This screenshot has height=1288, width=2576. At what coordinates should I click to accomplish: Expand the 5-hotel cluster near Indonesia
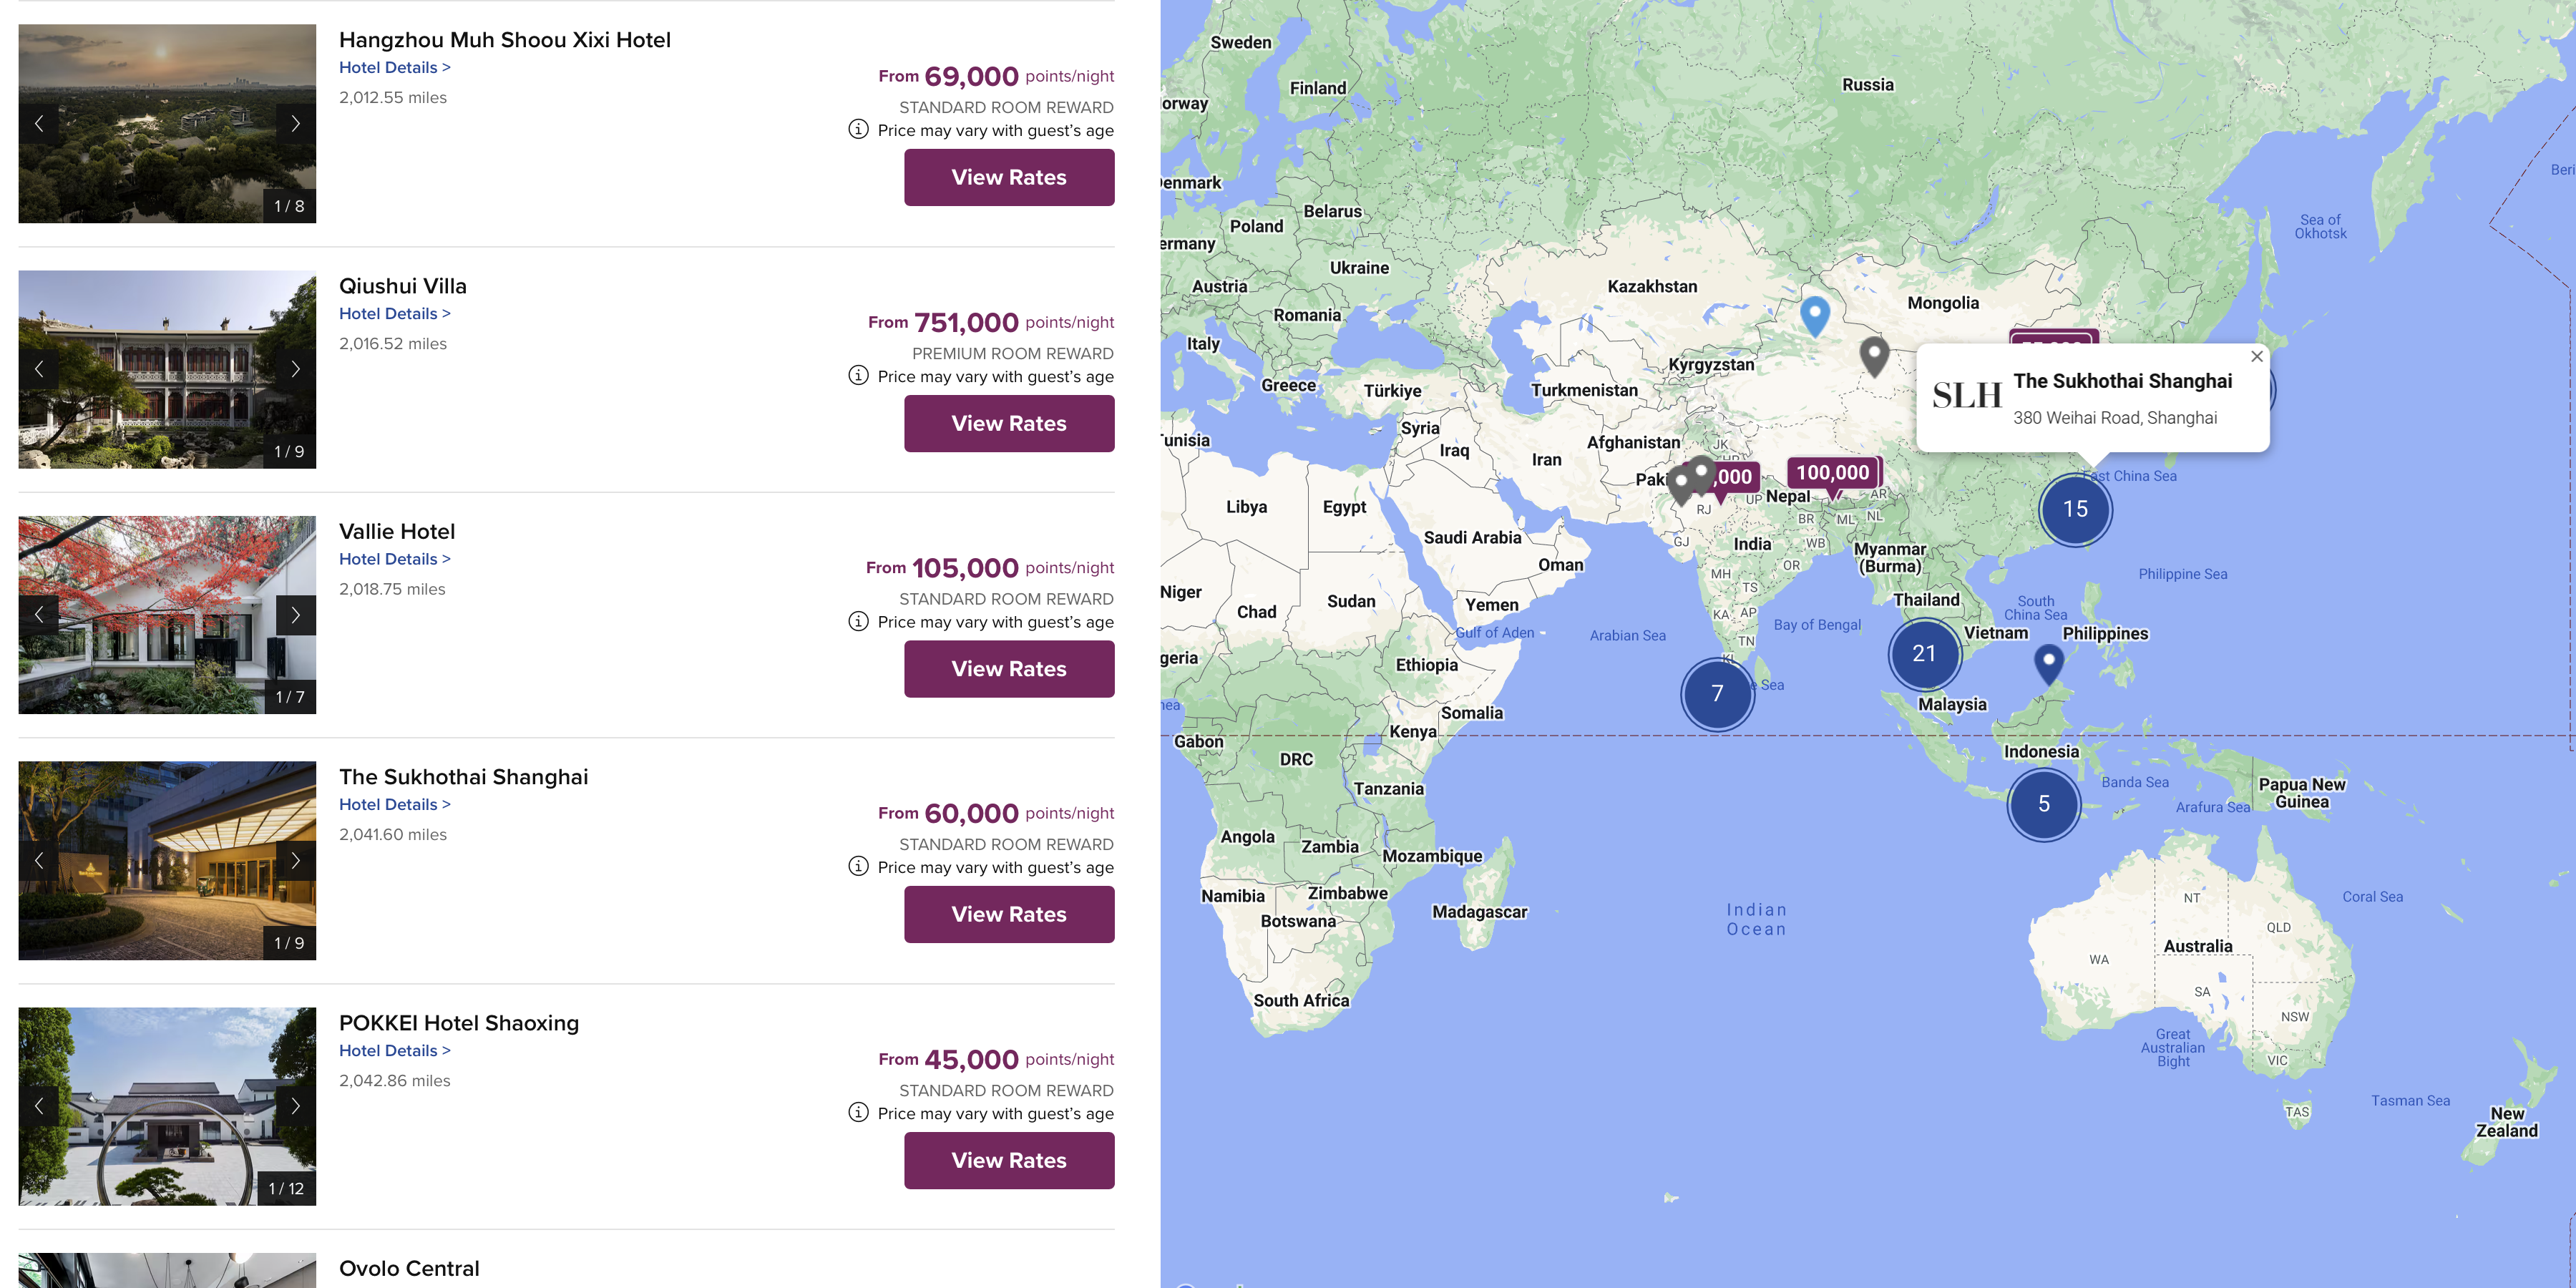point(2043,804)
